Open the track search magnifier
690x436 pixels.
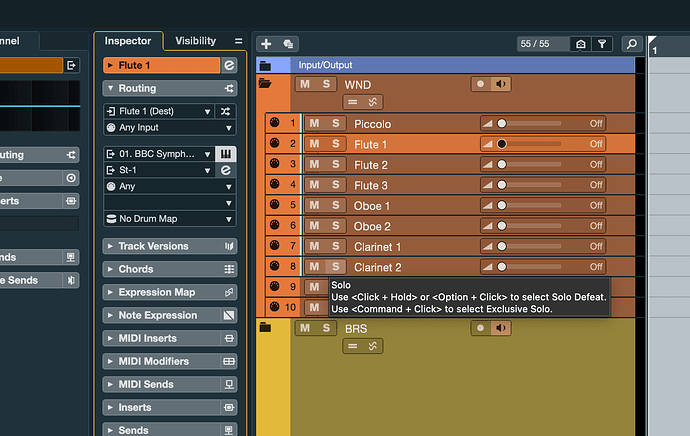coord(631,44)
